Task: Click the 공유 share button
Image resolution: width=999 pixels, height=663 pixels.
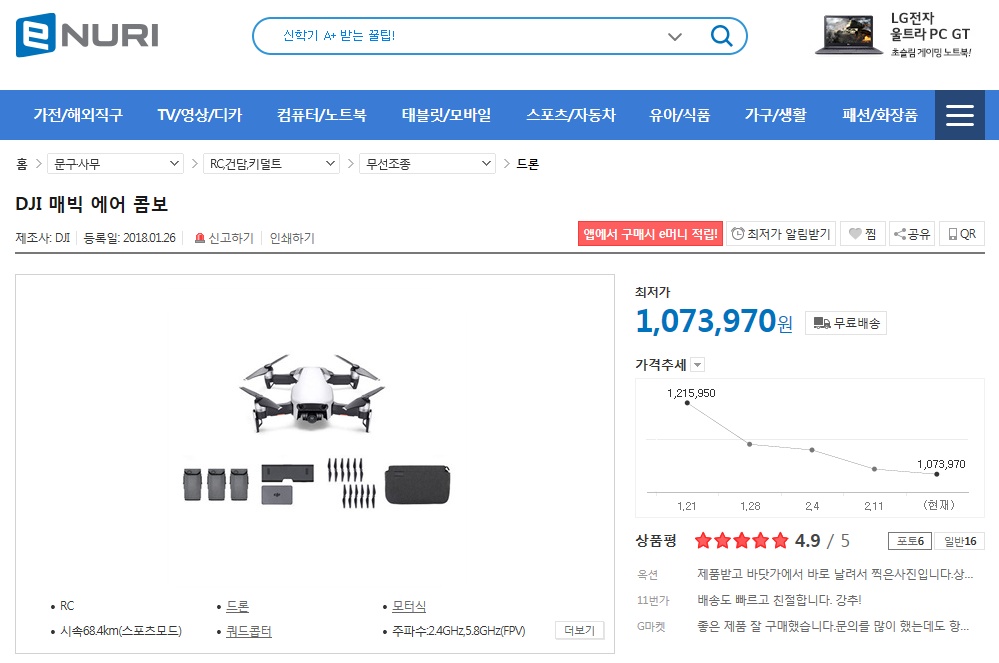Action: coord(912,234)
